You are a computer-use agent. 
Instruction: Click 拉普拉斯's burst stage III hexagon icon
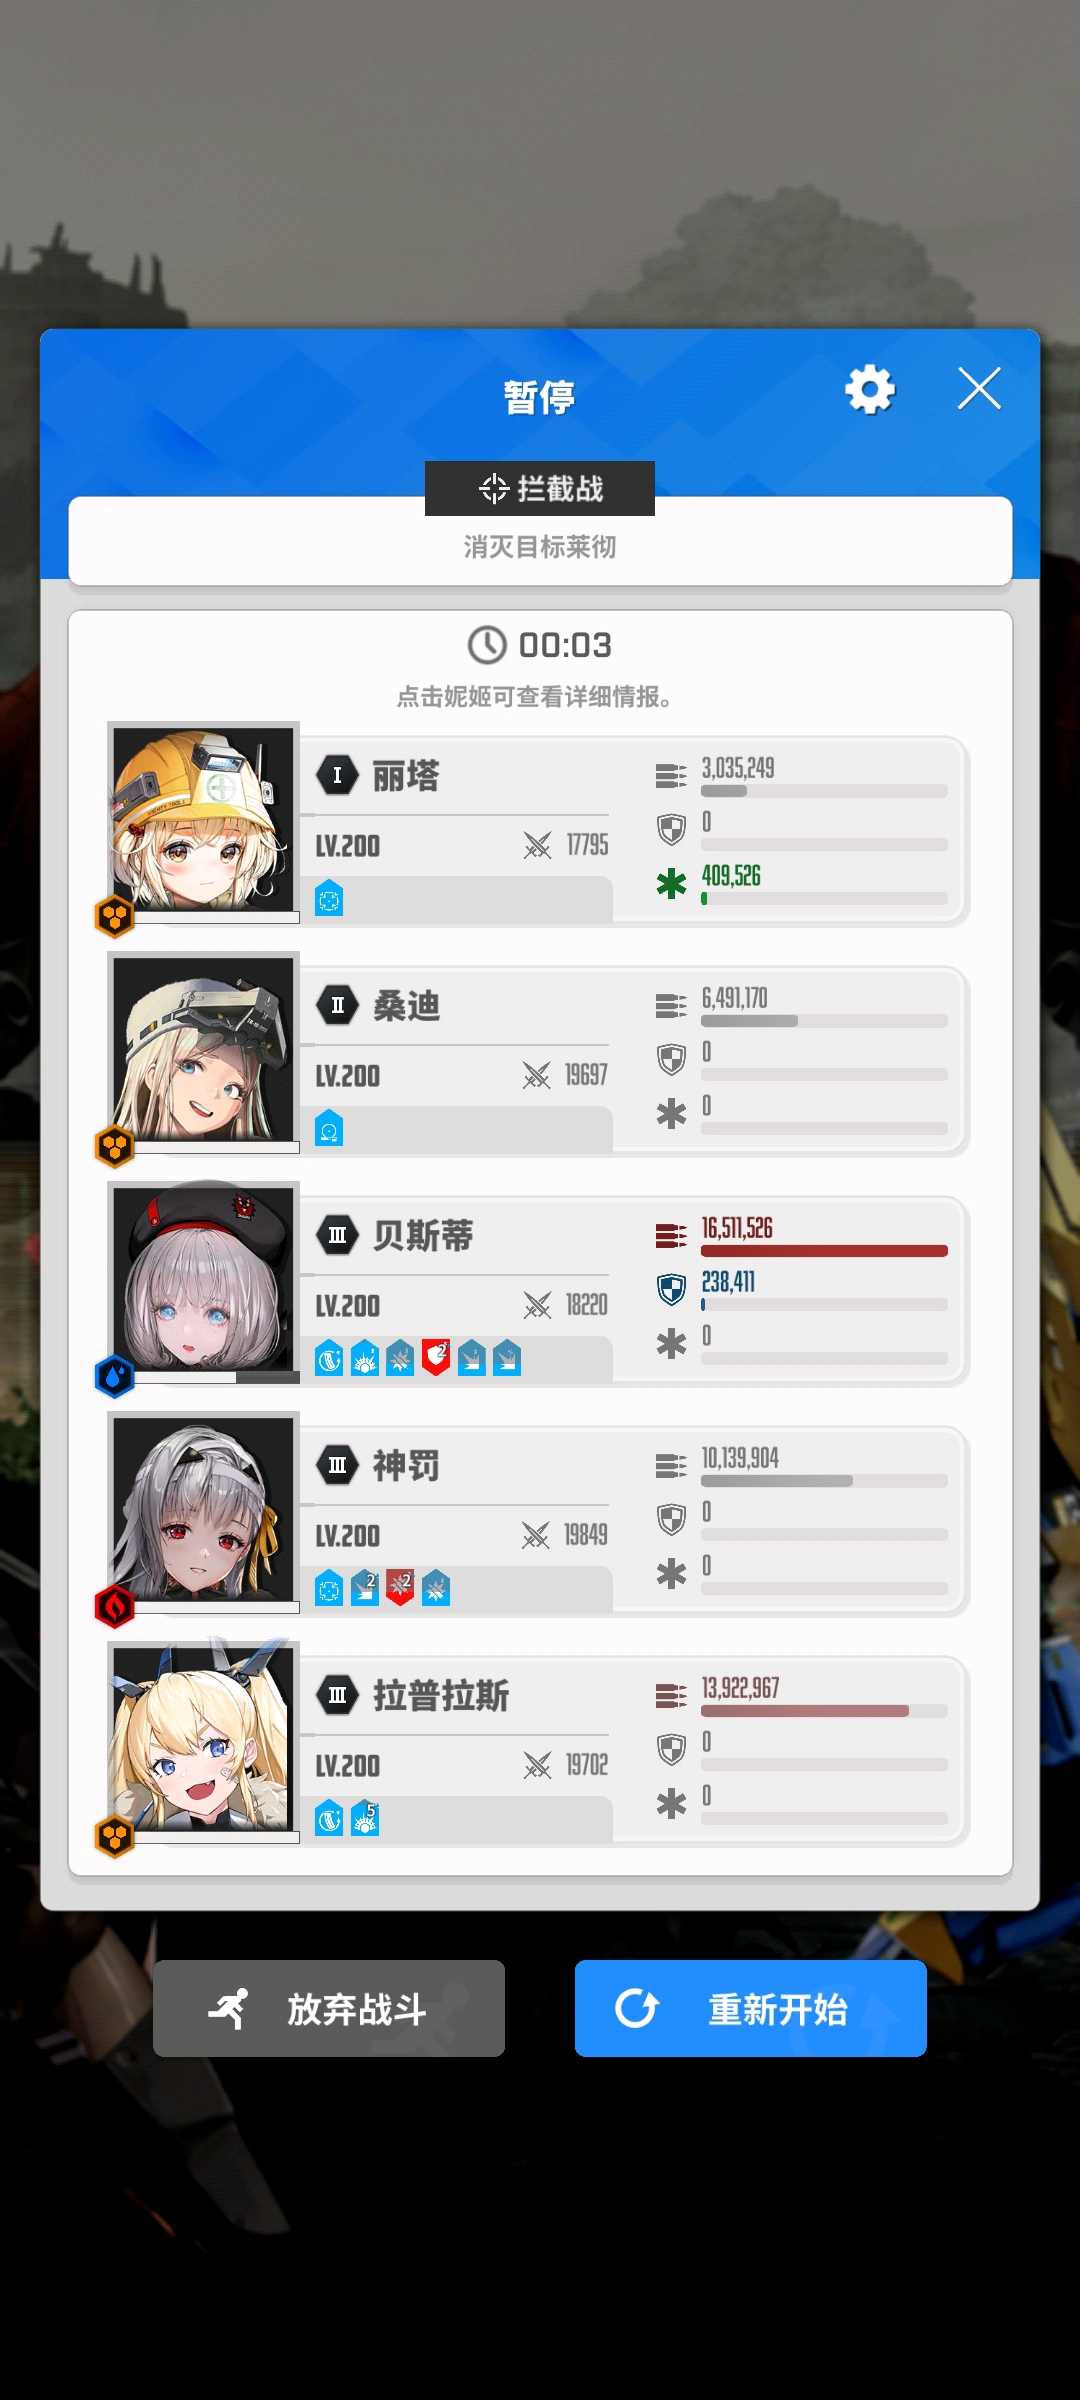point(338,1695)
